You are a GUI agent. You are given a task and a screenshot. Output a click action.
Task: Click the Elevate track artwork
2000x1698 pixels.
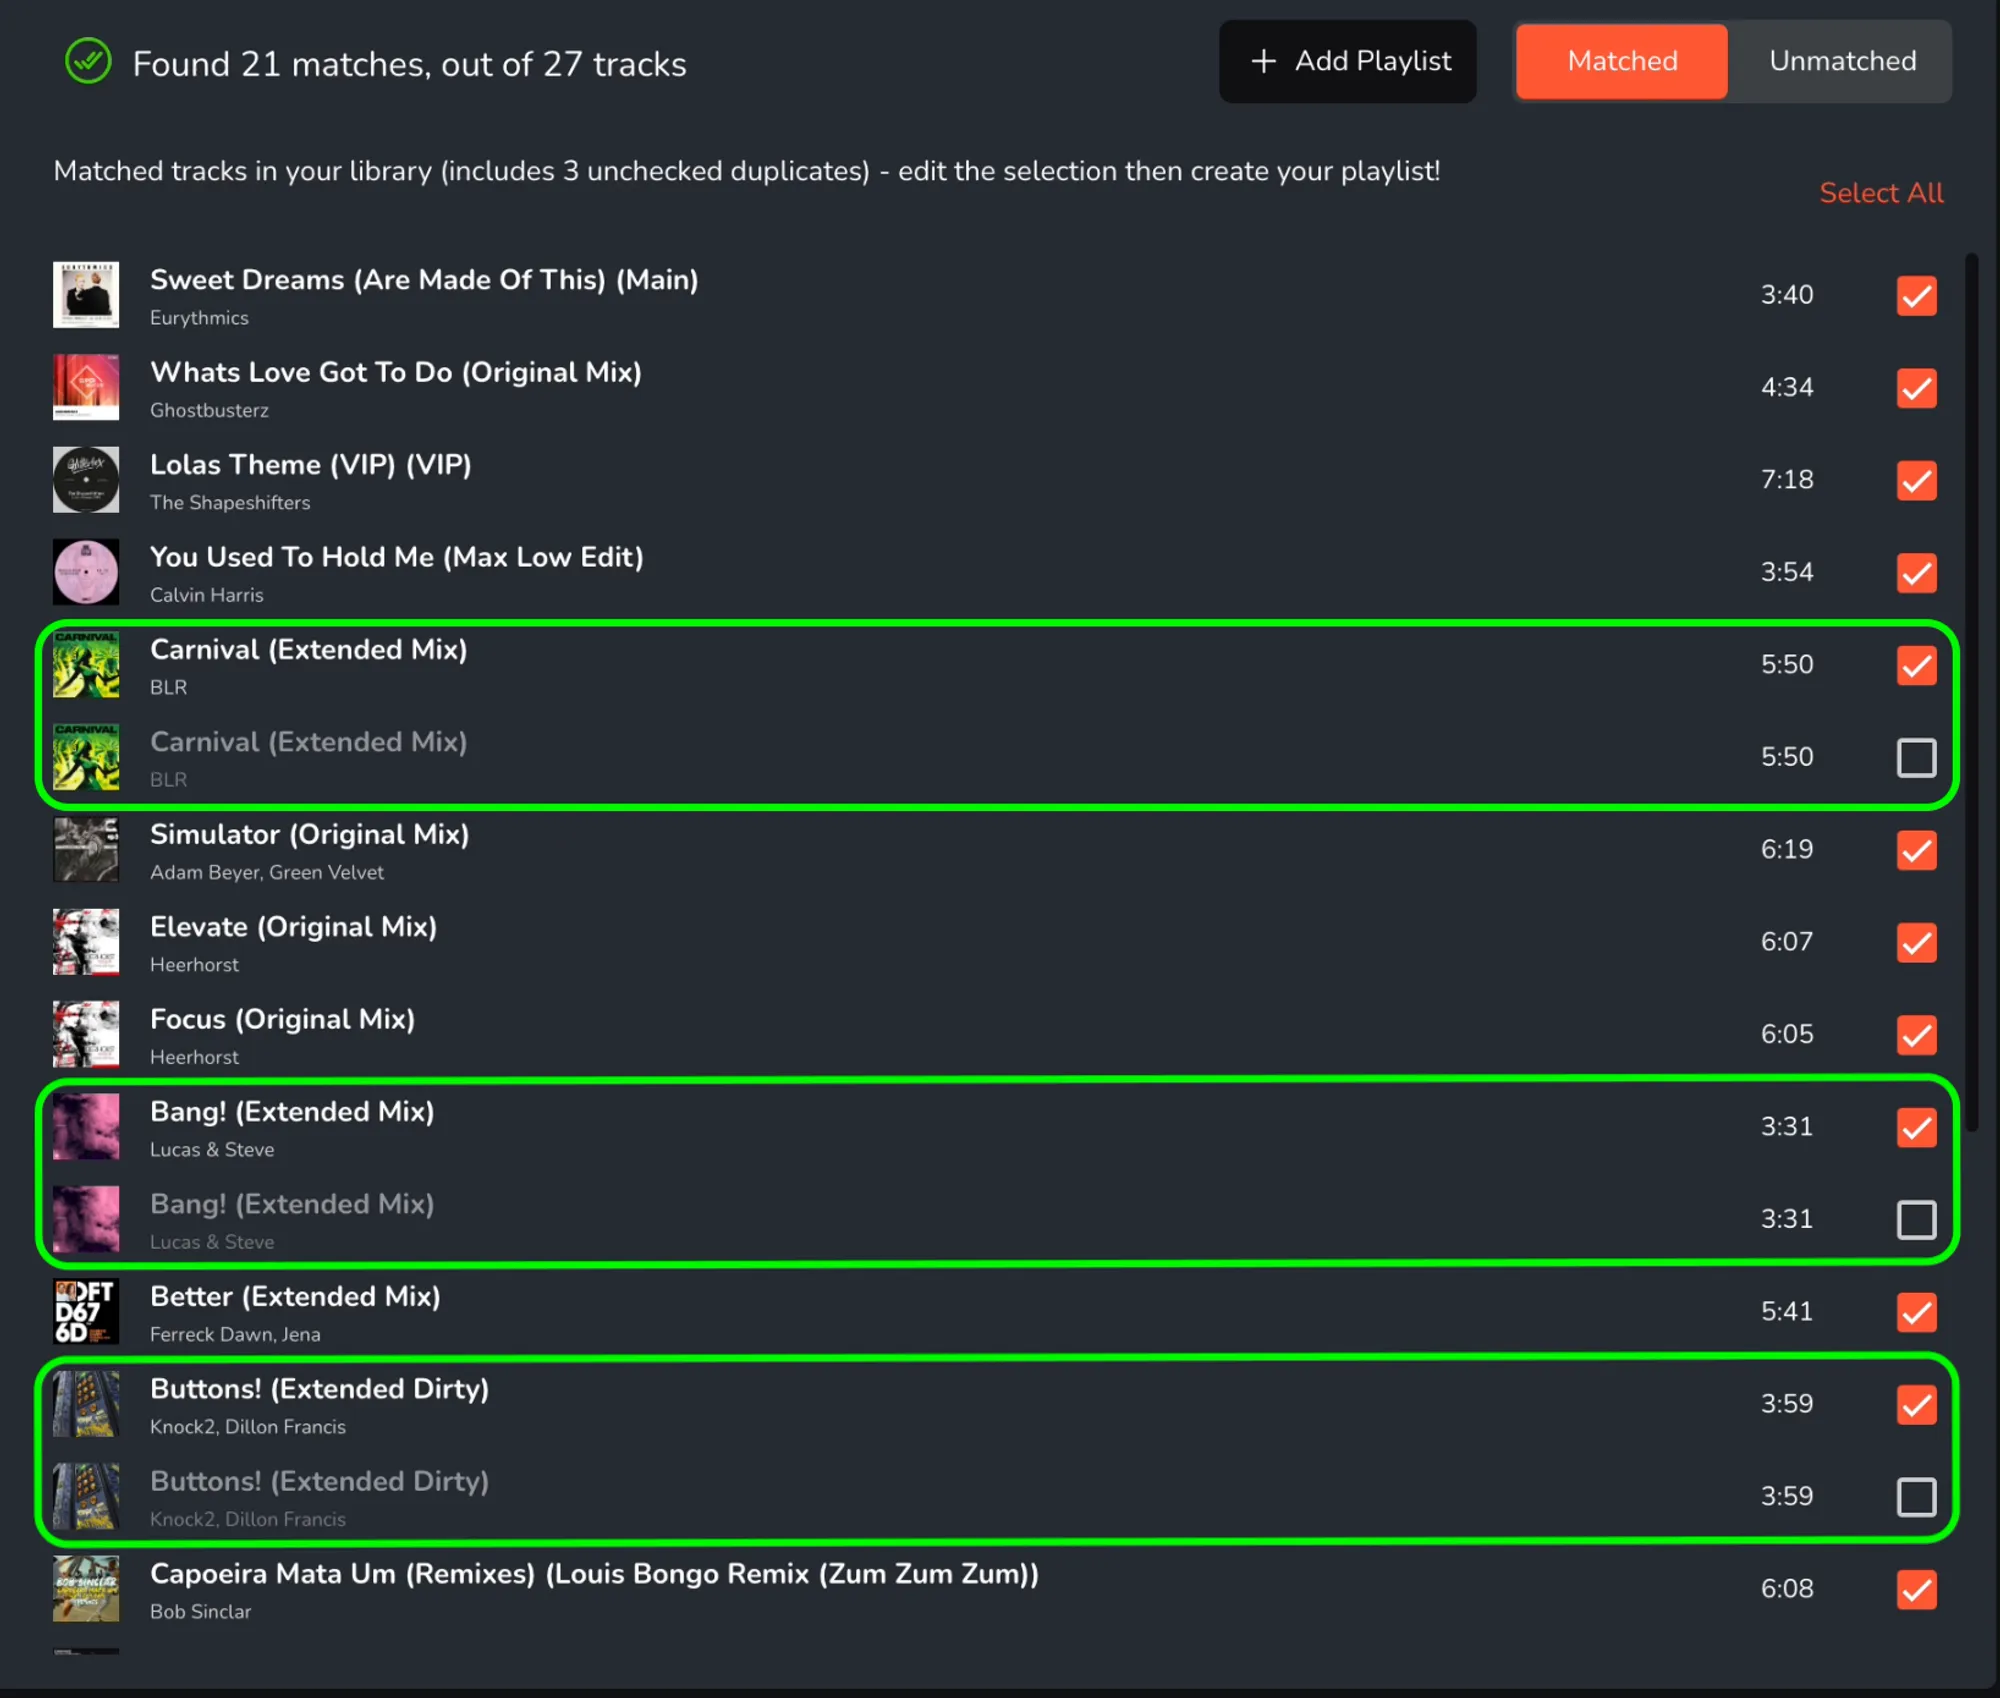pos(86,942)
